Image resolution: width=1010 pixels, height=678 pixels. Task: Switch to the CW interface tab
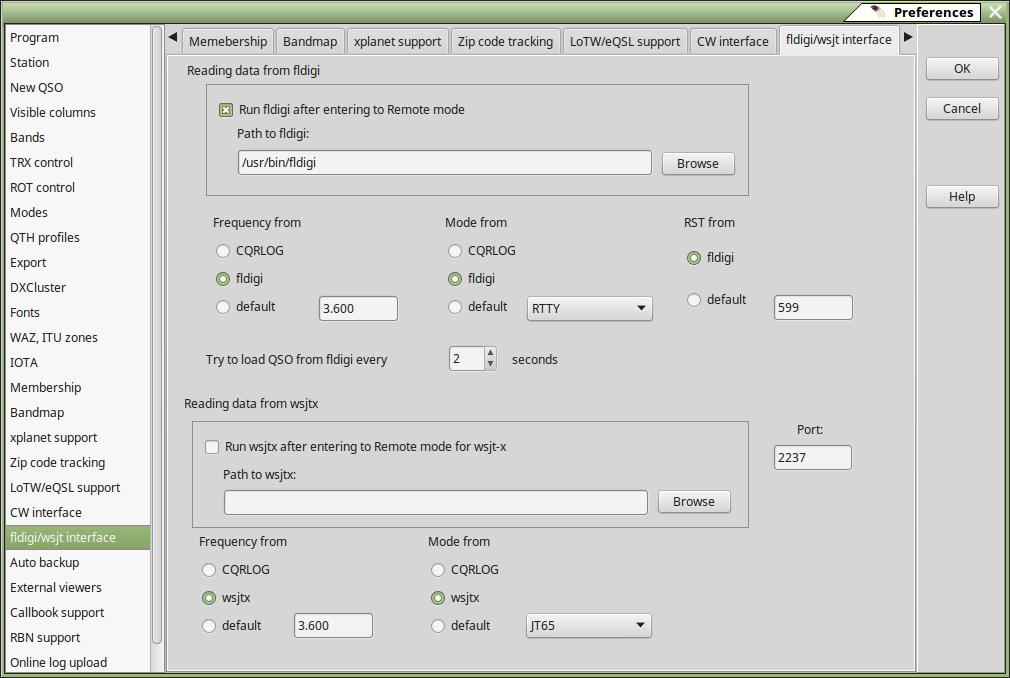click(x=732, y=41)
